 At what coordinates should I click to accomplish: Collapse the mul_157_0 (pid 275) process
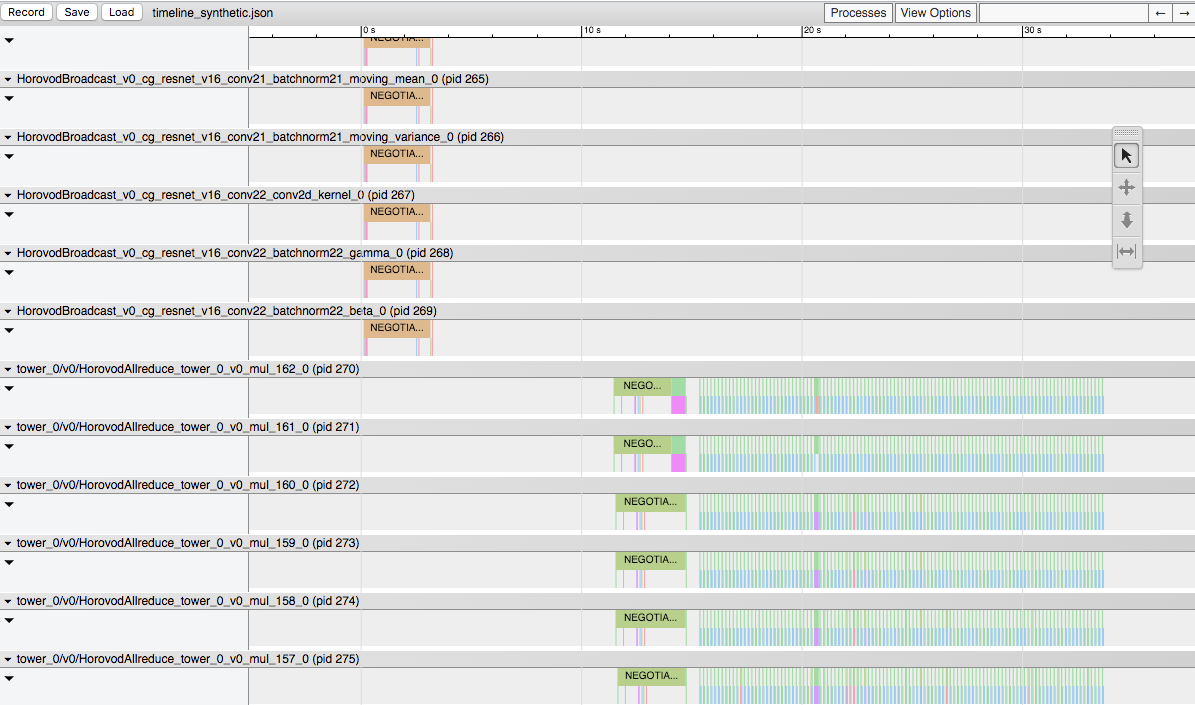click(x=8, y=659)
